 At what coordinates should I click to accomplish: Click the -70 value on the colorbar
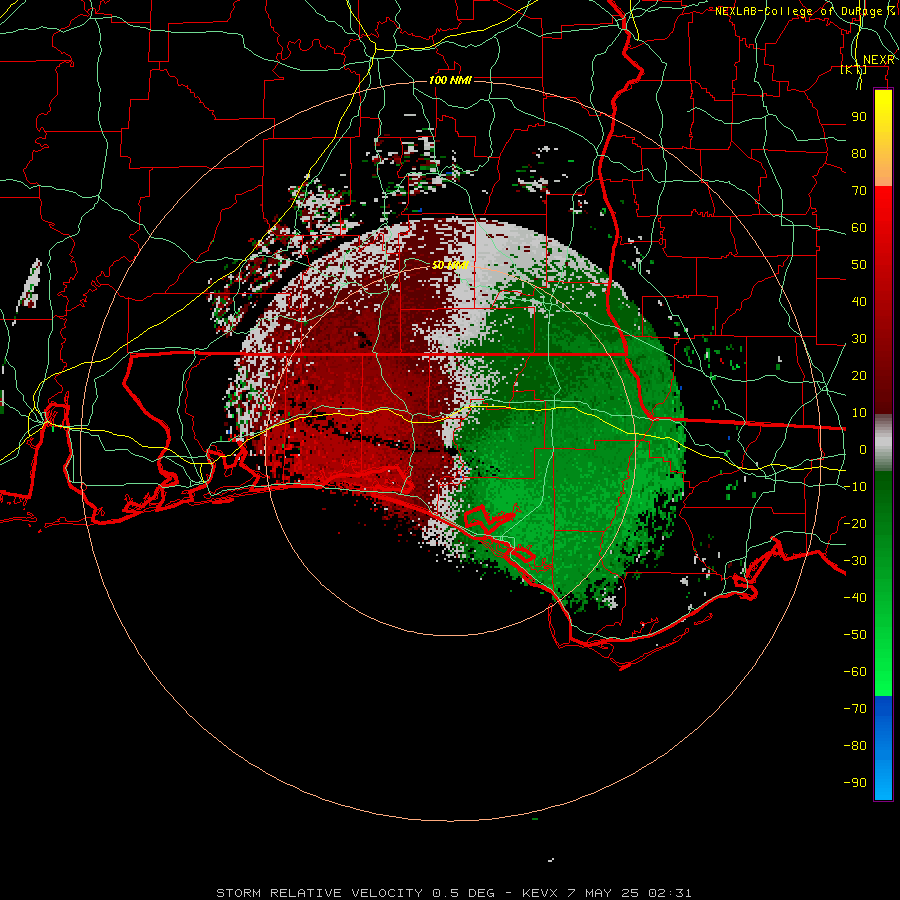pyautogui.click(x=855, y=708)
